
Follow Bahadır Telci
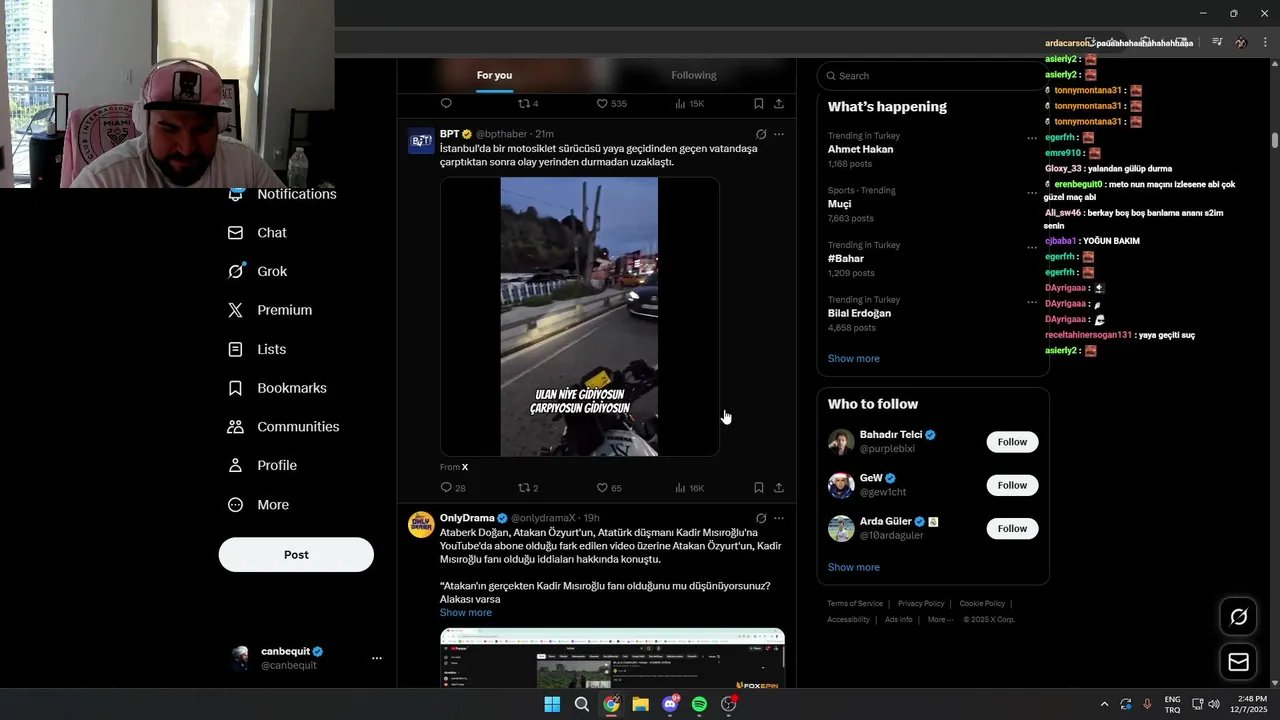1012,442
